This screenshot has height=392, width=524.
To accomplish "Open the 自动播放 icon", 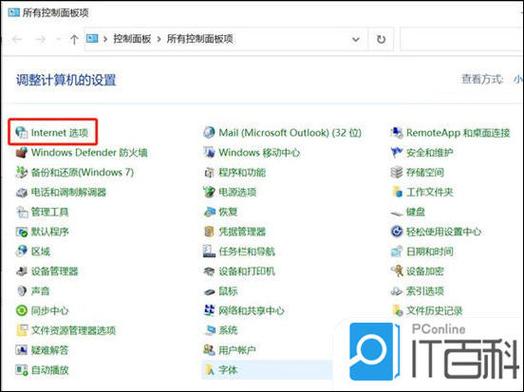I will click(21, 370).
